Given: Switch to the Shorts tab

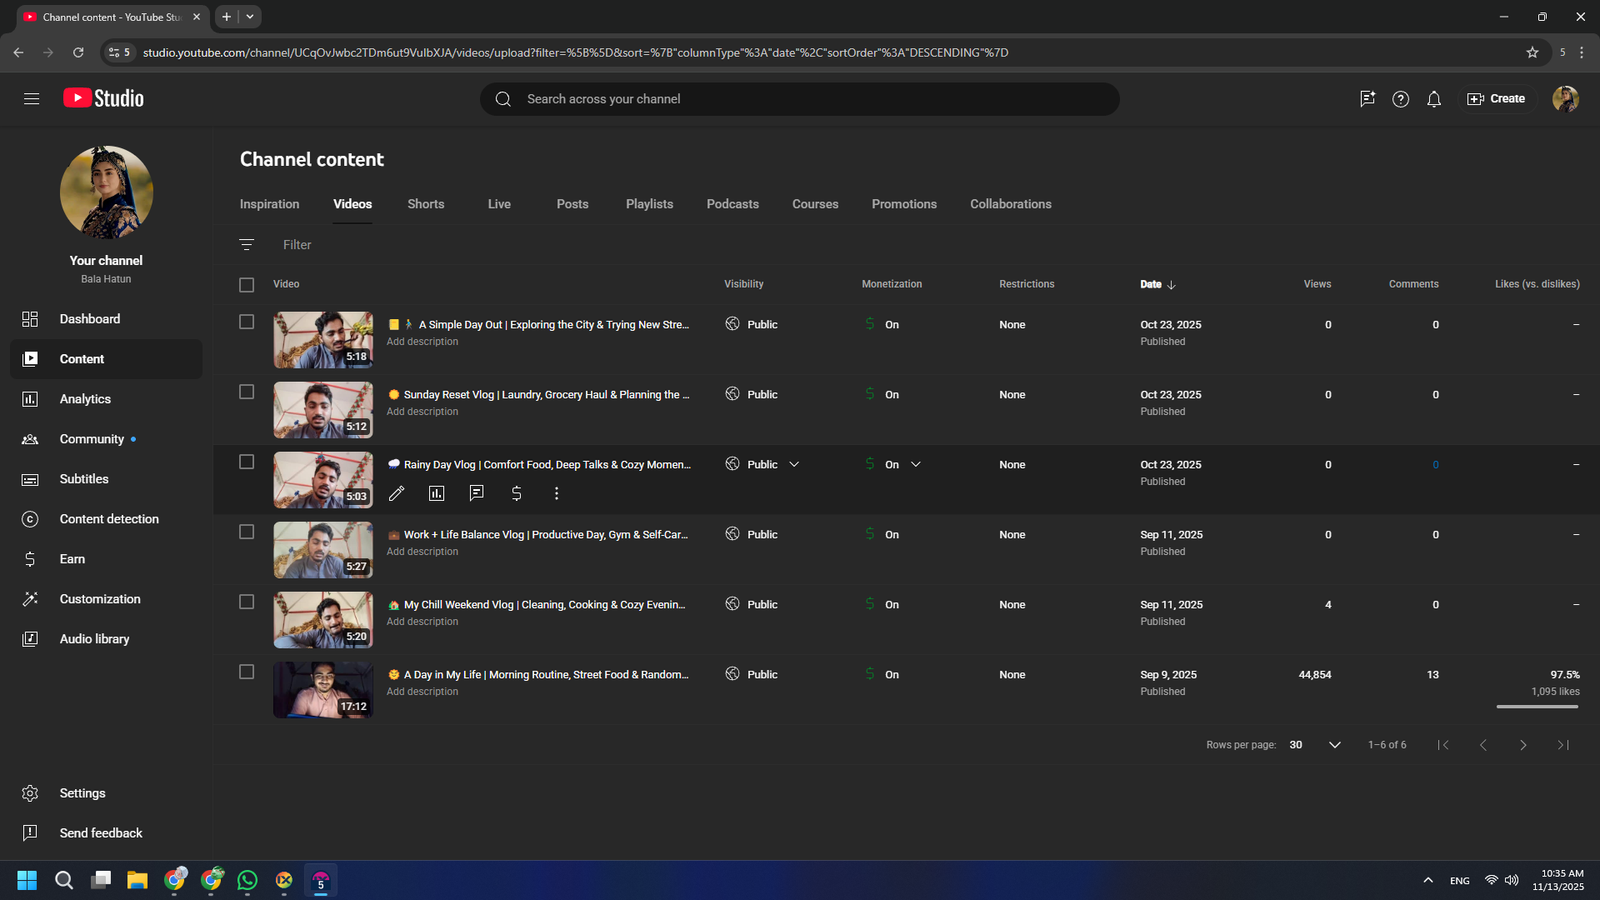Looking at the screenshot, I should pyautogui.click(x=426, y=204).
